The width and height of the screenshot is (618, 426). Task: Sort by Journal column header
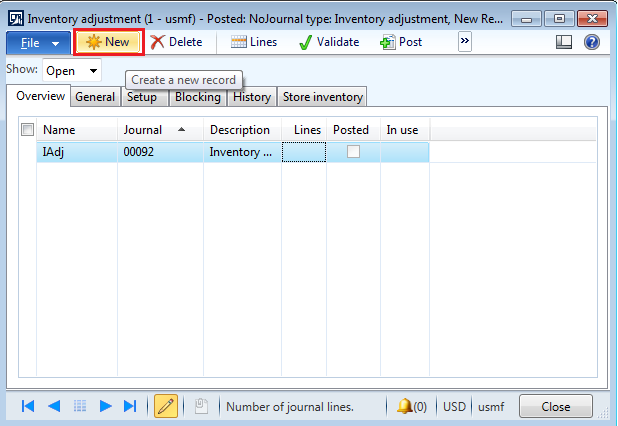click(160, 130)
